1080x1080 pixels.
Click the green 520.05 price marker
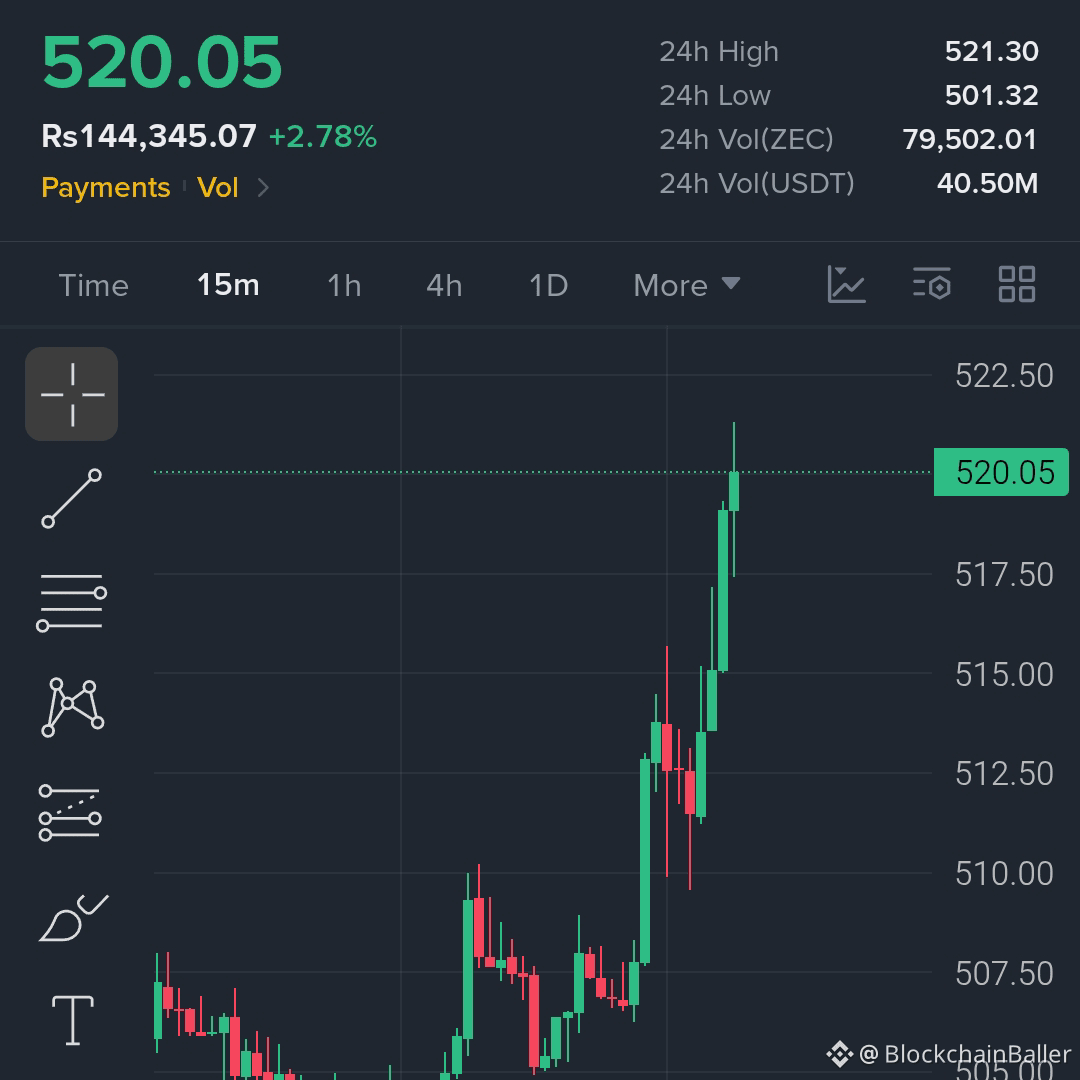tap(1001, 472)
